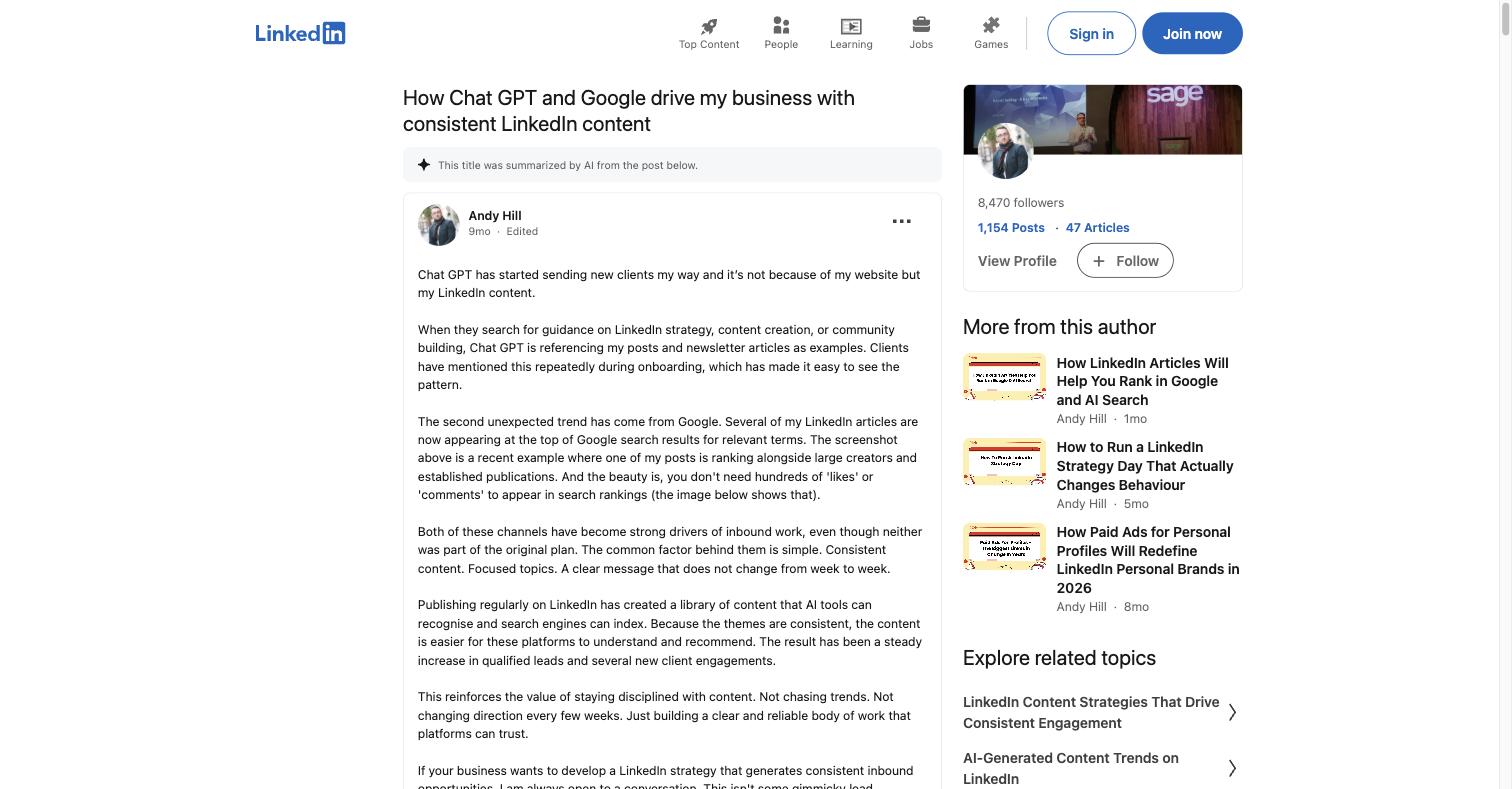1512x789 pixels.
Task: Open Andy Hill author name link
Action: (x=495, y=215)
